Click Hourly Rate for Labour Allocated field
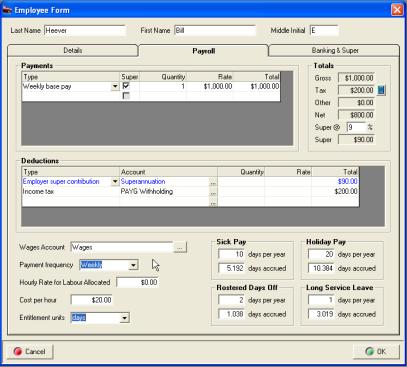407x367 pixels. click(x=137, y=282)
